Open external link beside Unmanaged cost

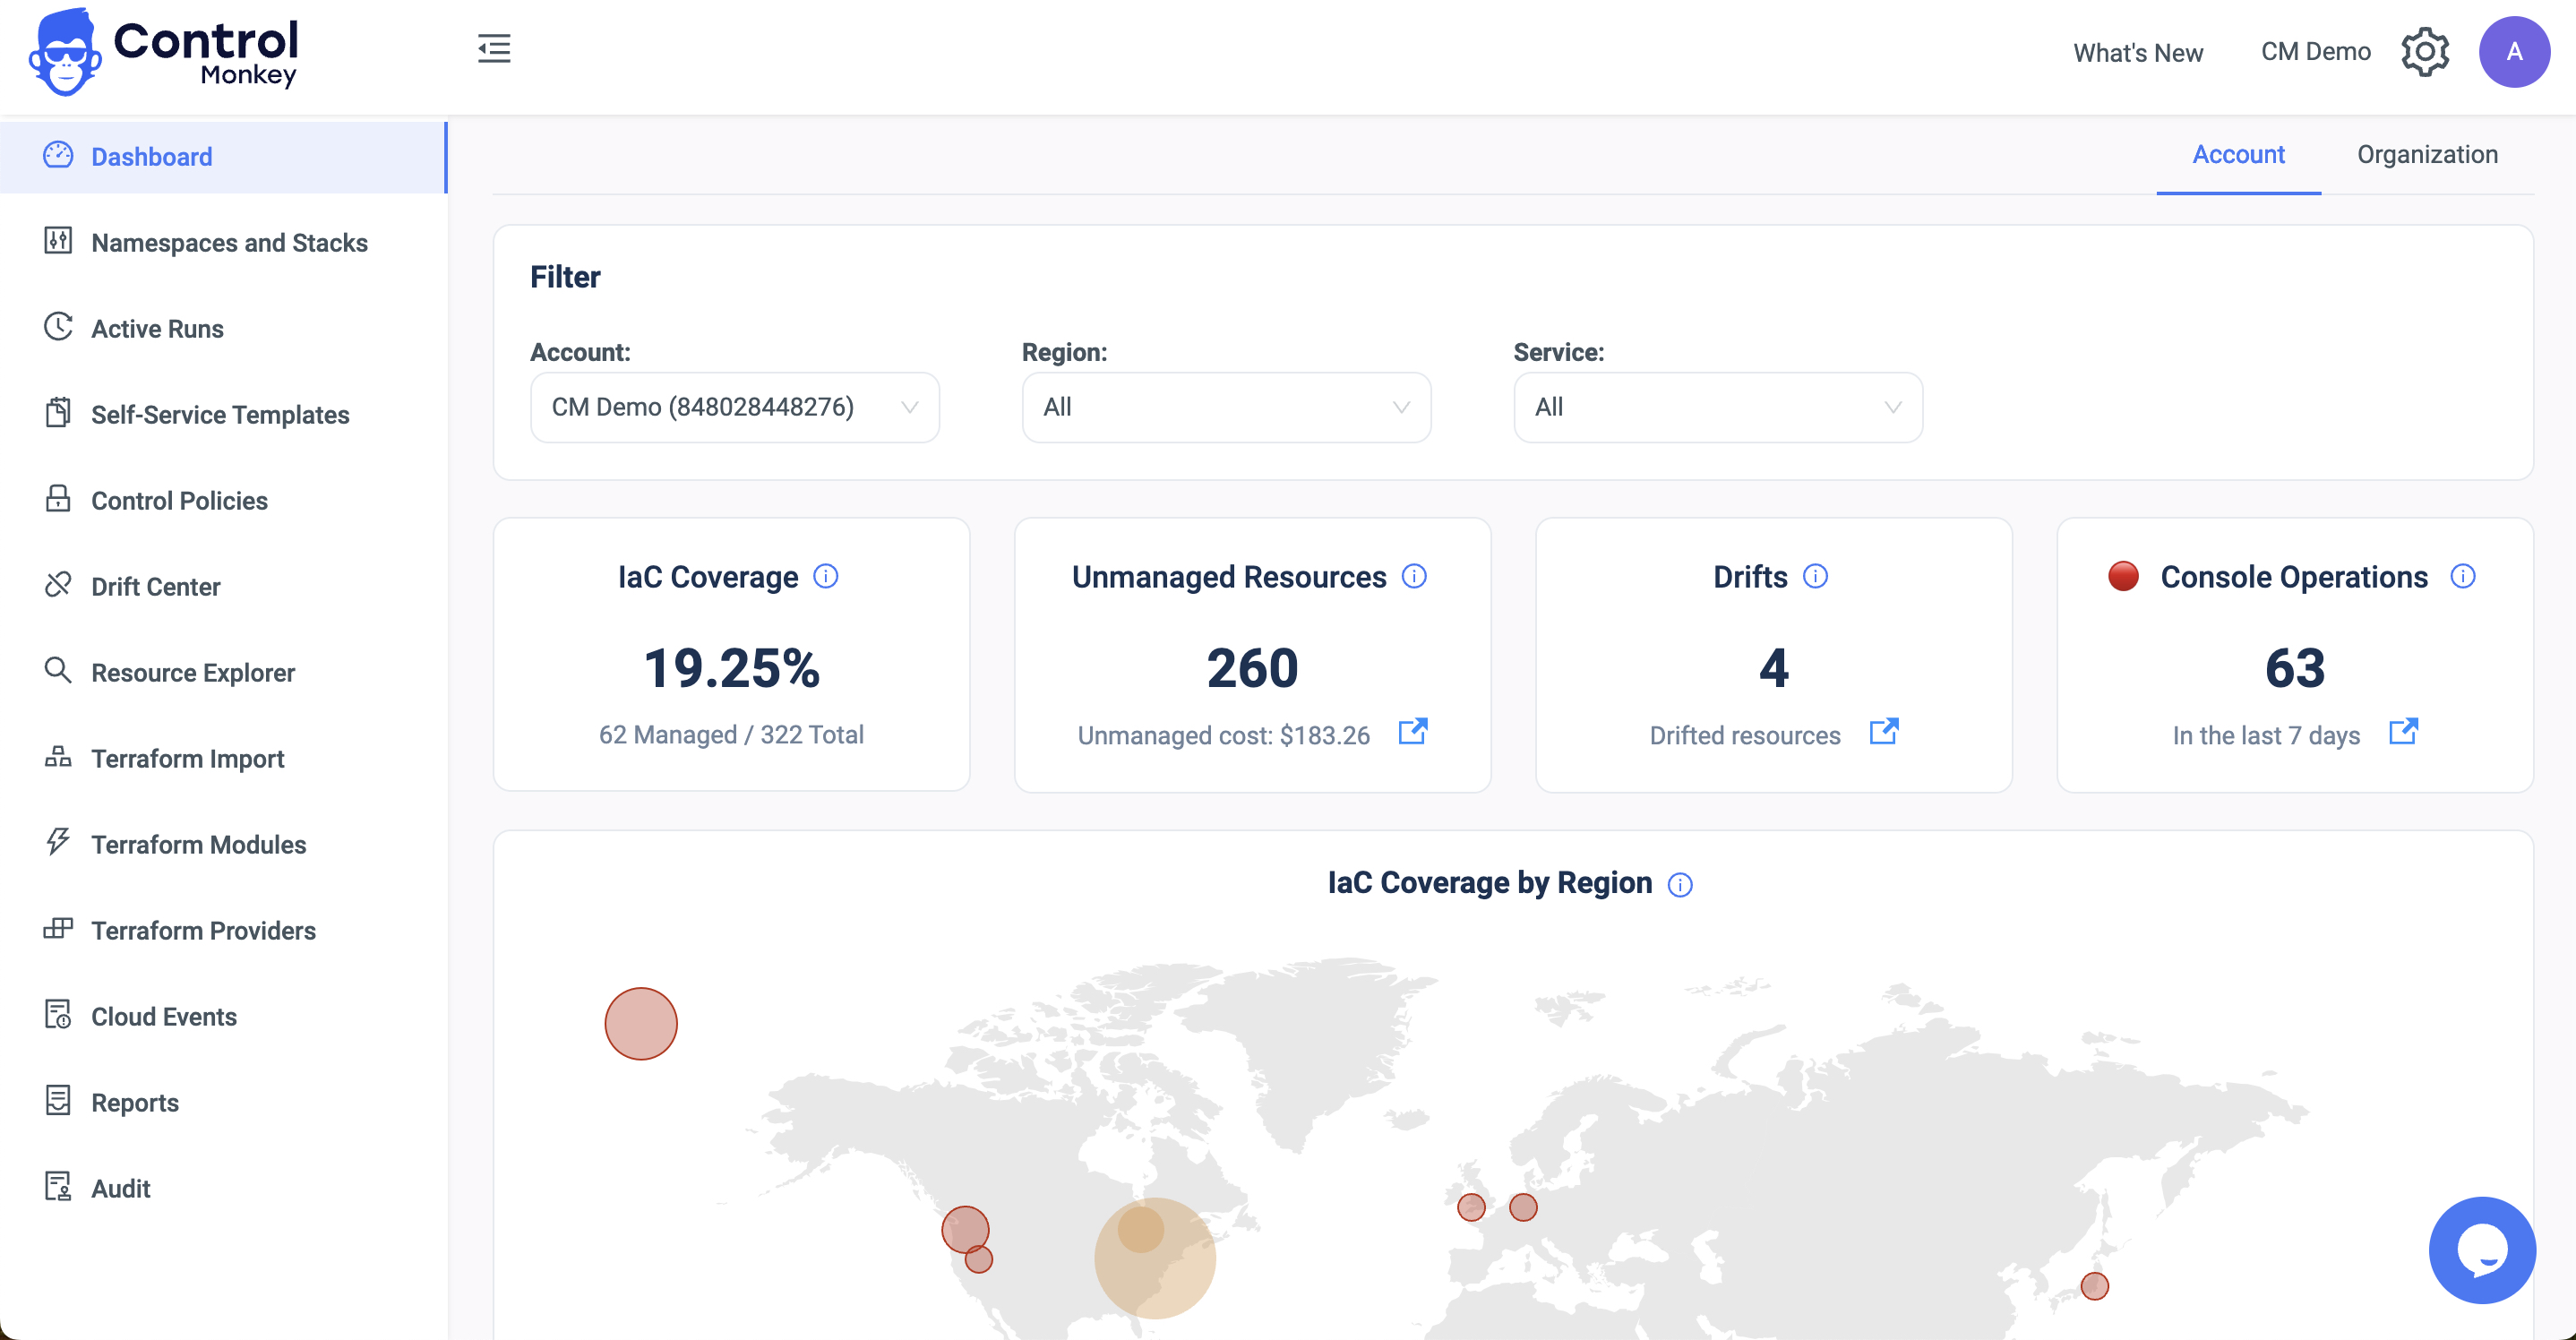[x=1412, y=732]
